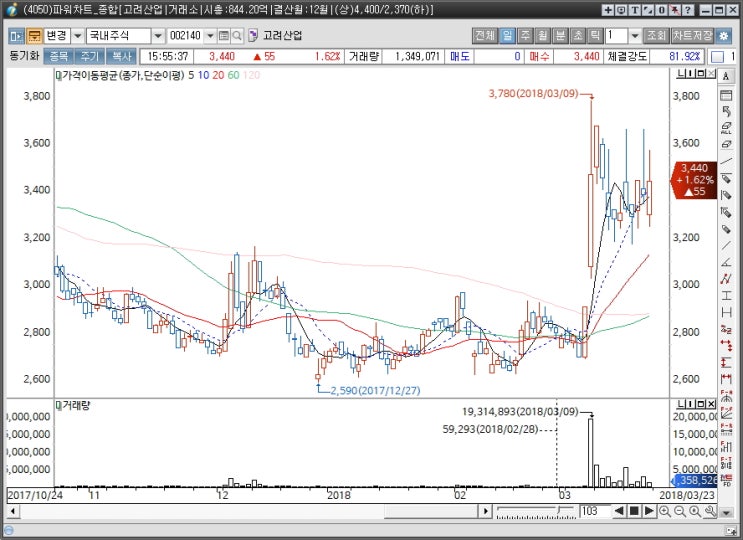This screenshot has height=540, width=743.
Task: Toggle the 가격이동평균 indicator marker
Action: pyautogui.click(x=59, y=75)
